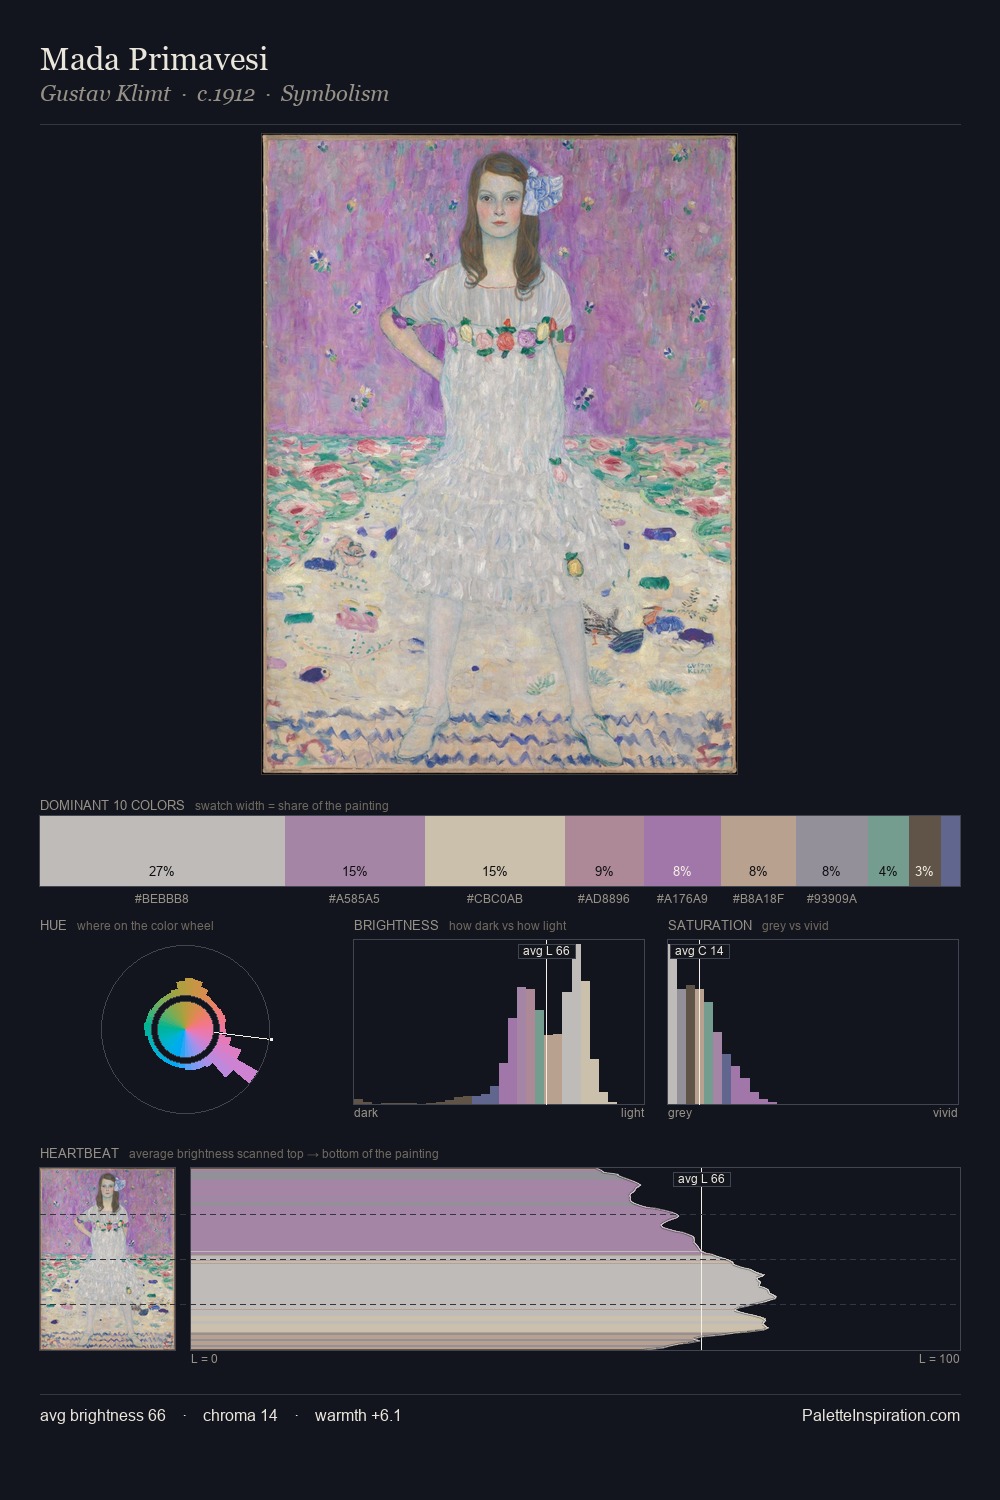Click the heartbeat 'avg L 66' label
Screen dimensions: 1000x1500
tap(701, 1179)
